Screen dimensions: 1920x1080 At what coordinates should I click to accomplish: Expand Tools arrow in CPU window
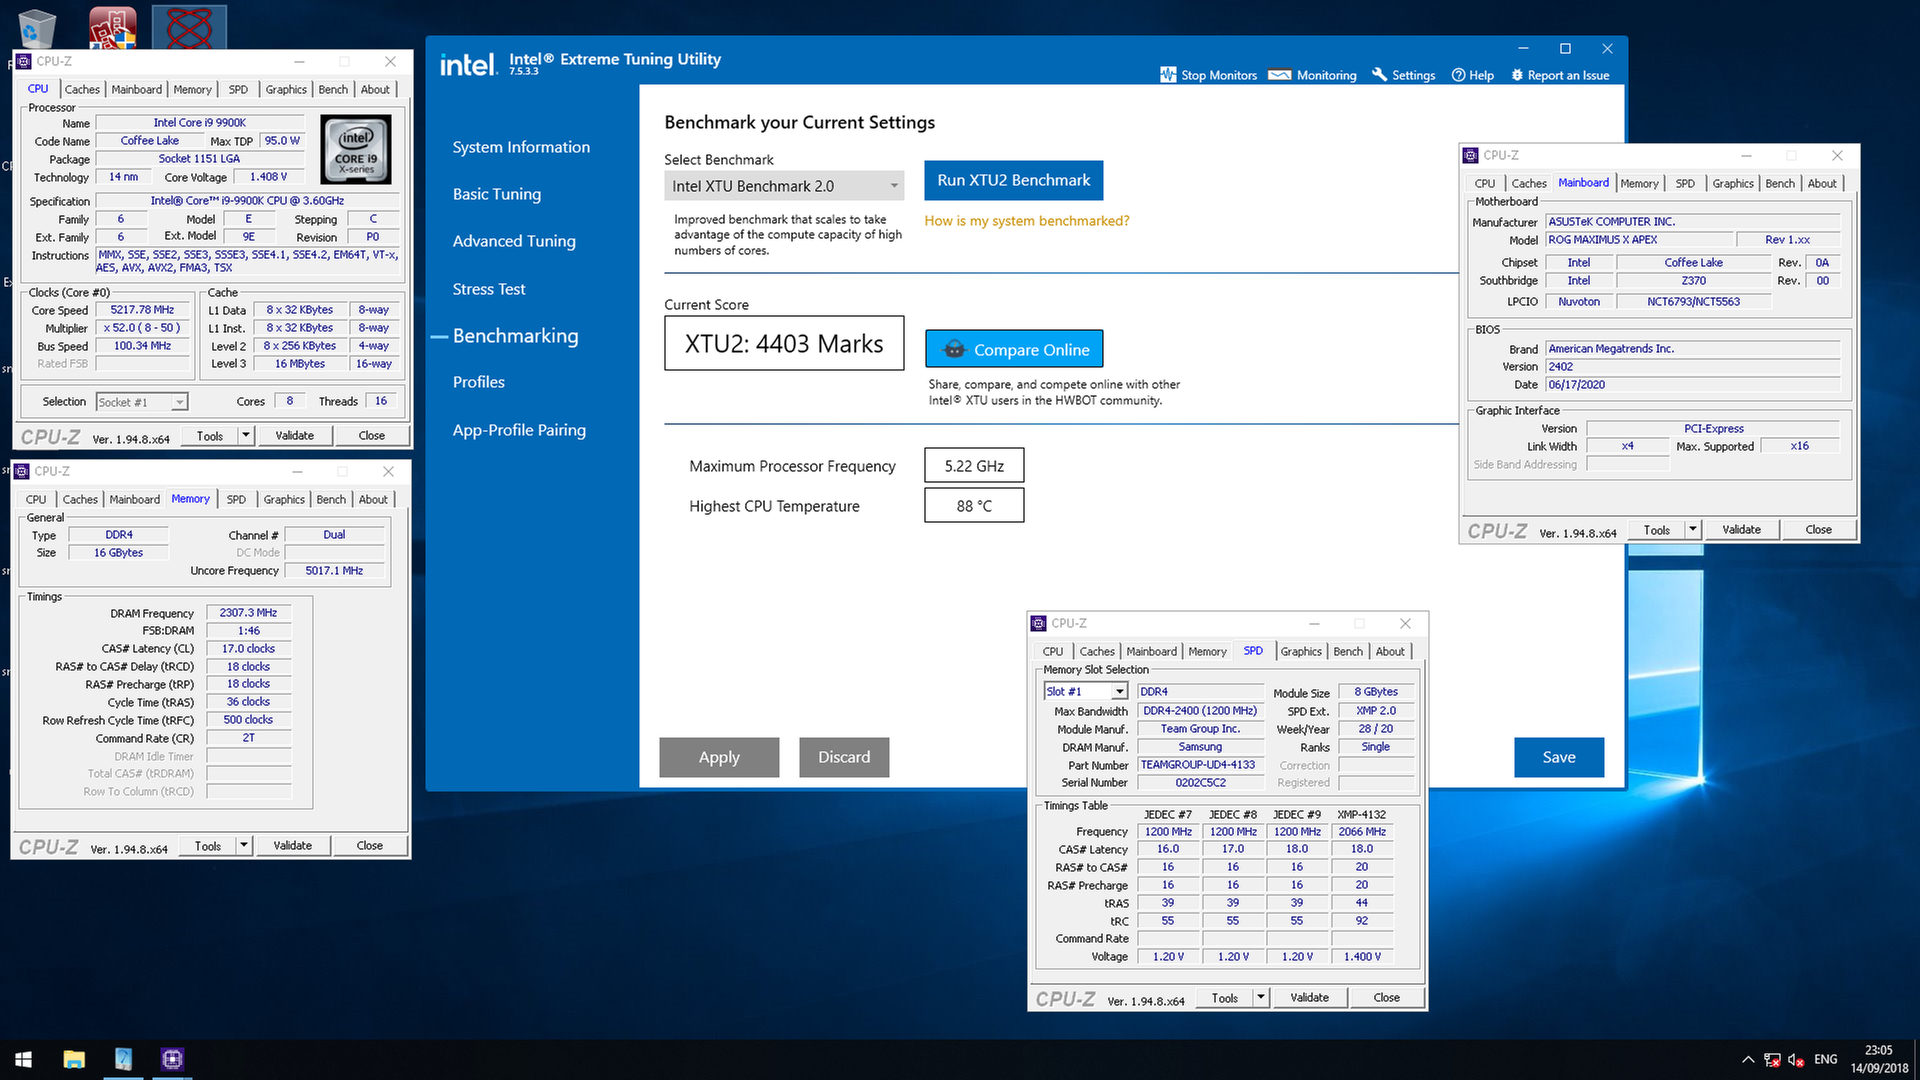tap(245, 436)
